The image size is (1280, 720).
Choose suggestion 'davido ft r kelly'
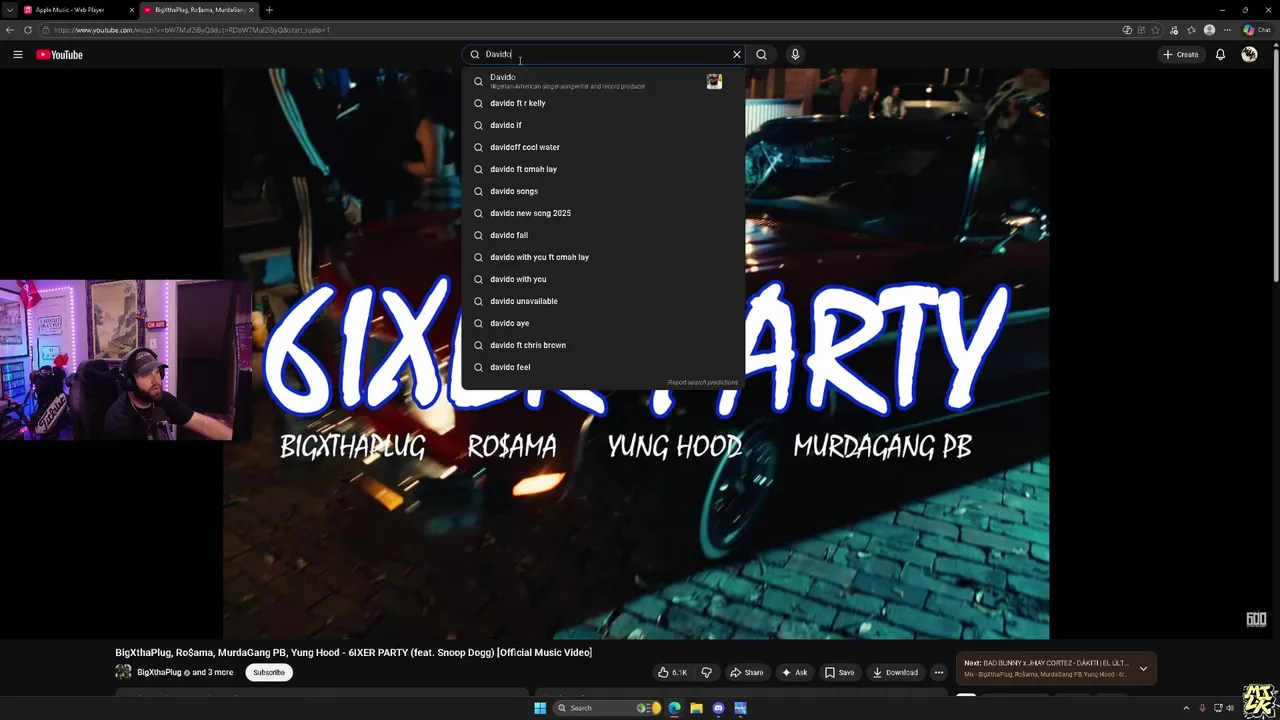[603, 103]
